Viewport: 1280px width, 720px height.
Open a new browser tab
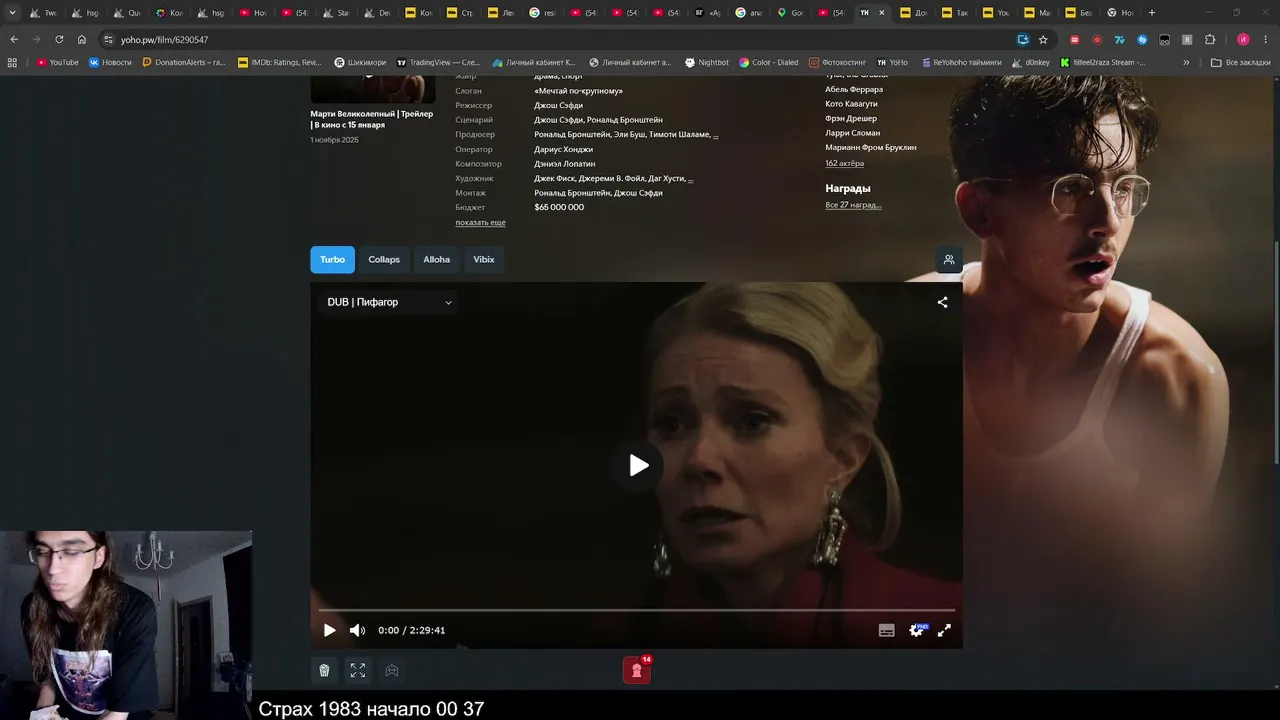coord(1152,13)
